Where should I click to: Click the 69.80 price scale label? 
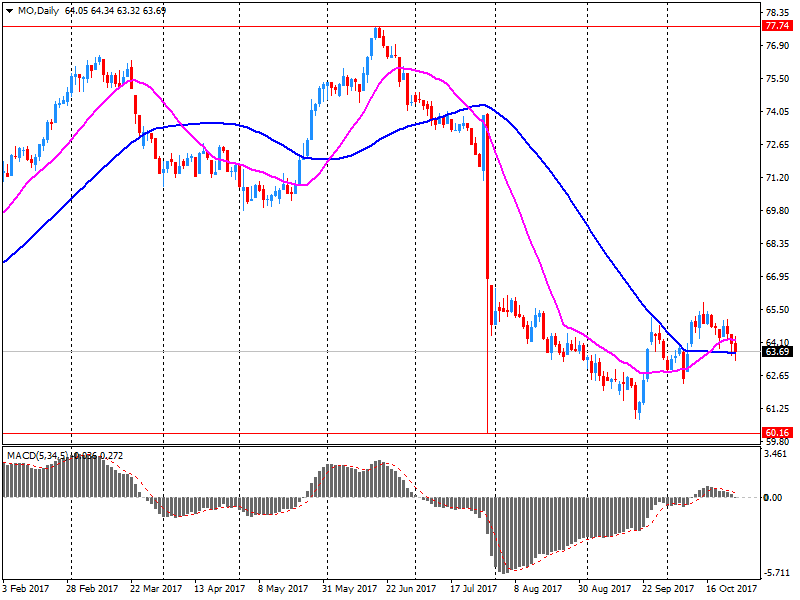coord(778,211)
